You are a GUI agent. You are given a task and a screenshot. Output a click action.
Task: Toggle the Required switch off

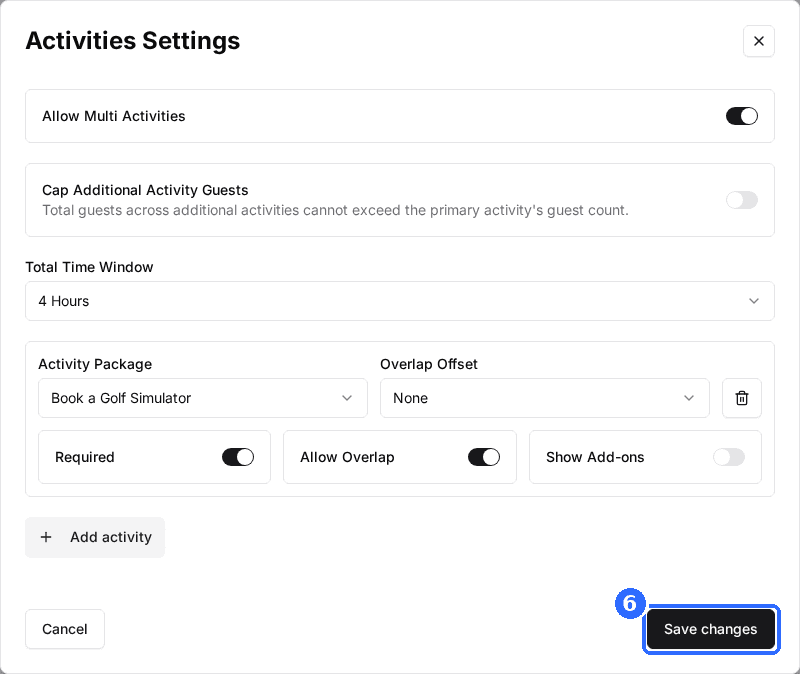point(238,457)
